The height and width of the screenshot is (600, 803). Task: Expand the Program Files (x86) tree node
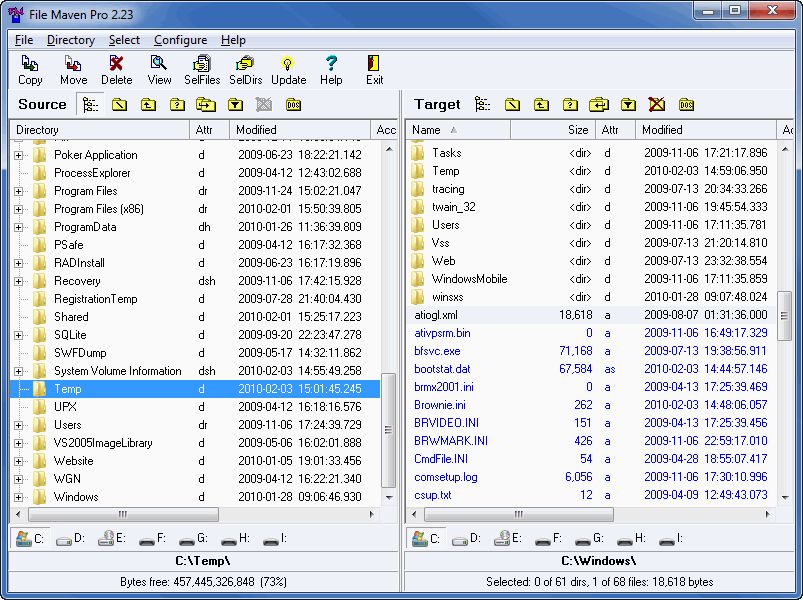[18, 209]
